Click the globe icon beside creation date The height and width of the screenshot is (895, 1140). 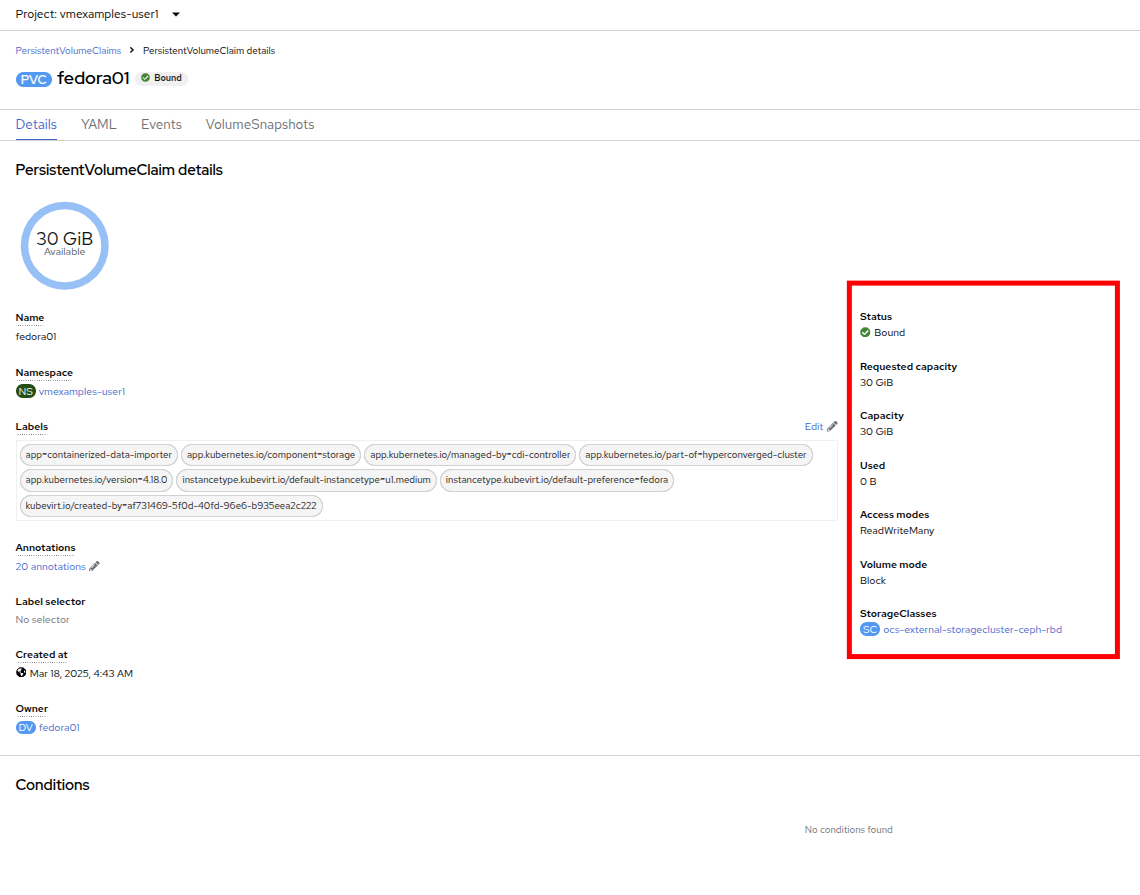21,673
